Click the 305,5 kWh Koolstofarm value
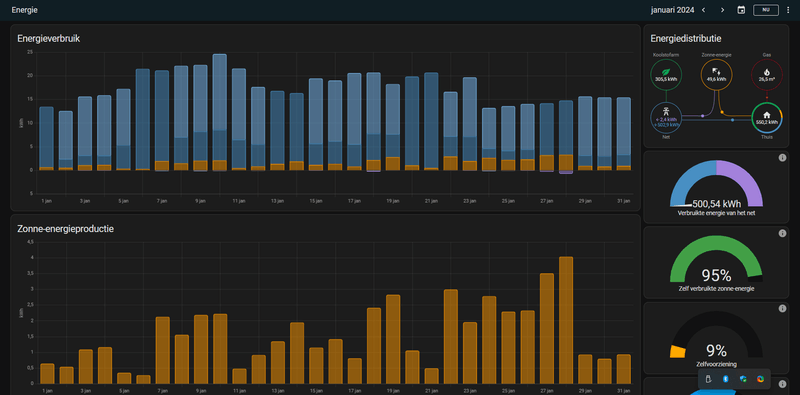 pyautogui.click(x=666, y=80)
